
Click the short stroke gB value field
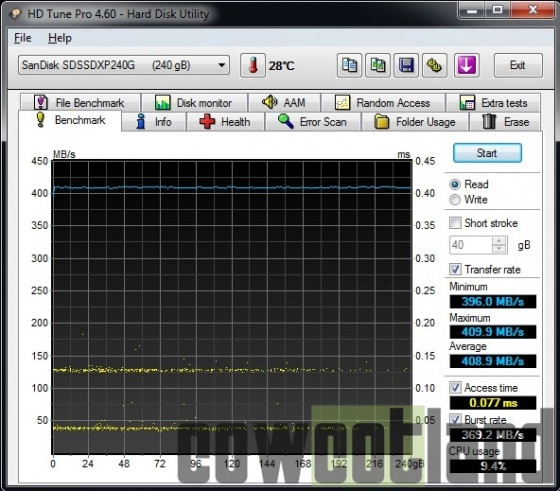point(471,245)
